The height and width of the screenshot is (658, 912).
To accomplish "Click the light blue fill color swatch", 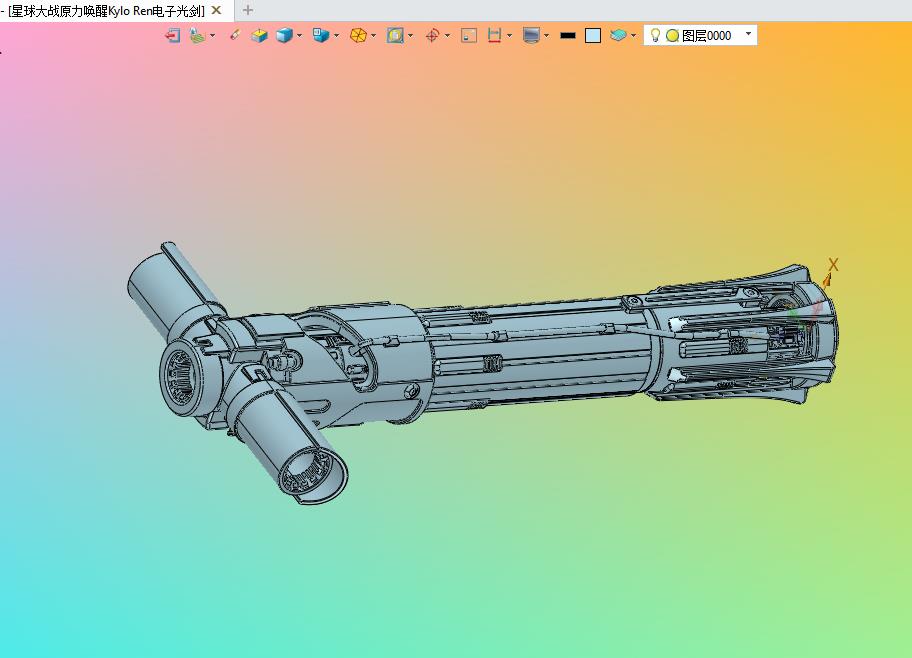I will click(593, 35).
